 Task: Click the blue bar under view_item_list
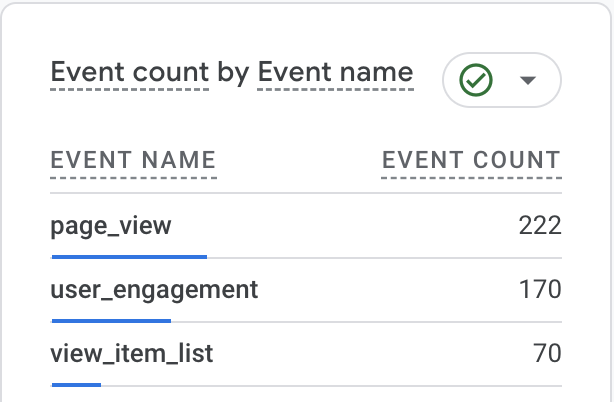point(76,385)
